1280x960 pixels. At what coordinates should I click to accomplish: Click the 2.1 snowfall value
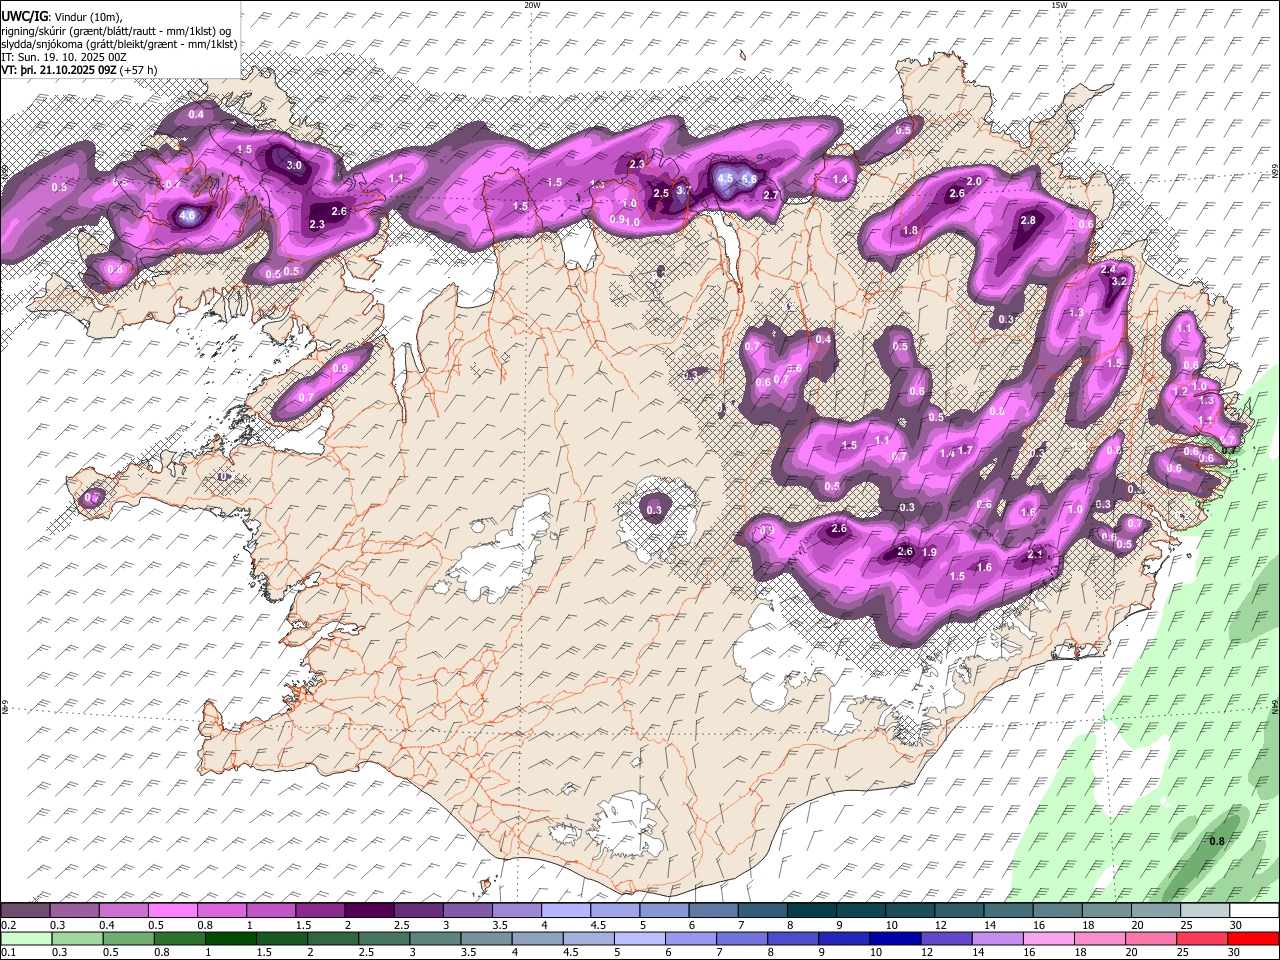1035,554
